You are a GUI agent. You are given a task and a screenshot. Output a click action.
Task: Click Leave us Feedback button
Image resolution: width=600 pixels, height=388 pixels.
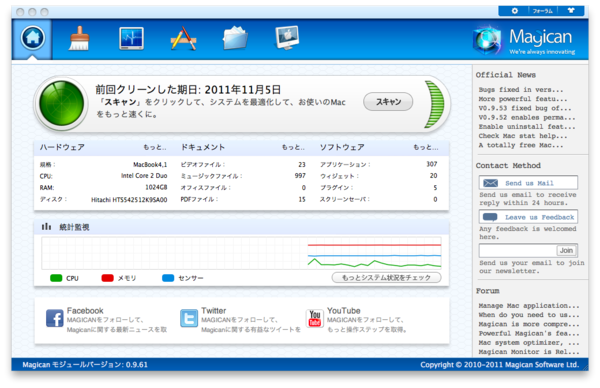528,217
